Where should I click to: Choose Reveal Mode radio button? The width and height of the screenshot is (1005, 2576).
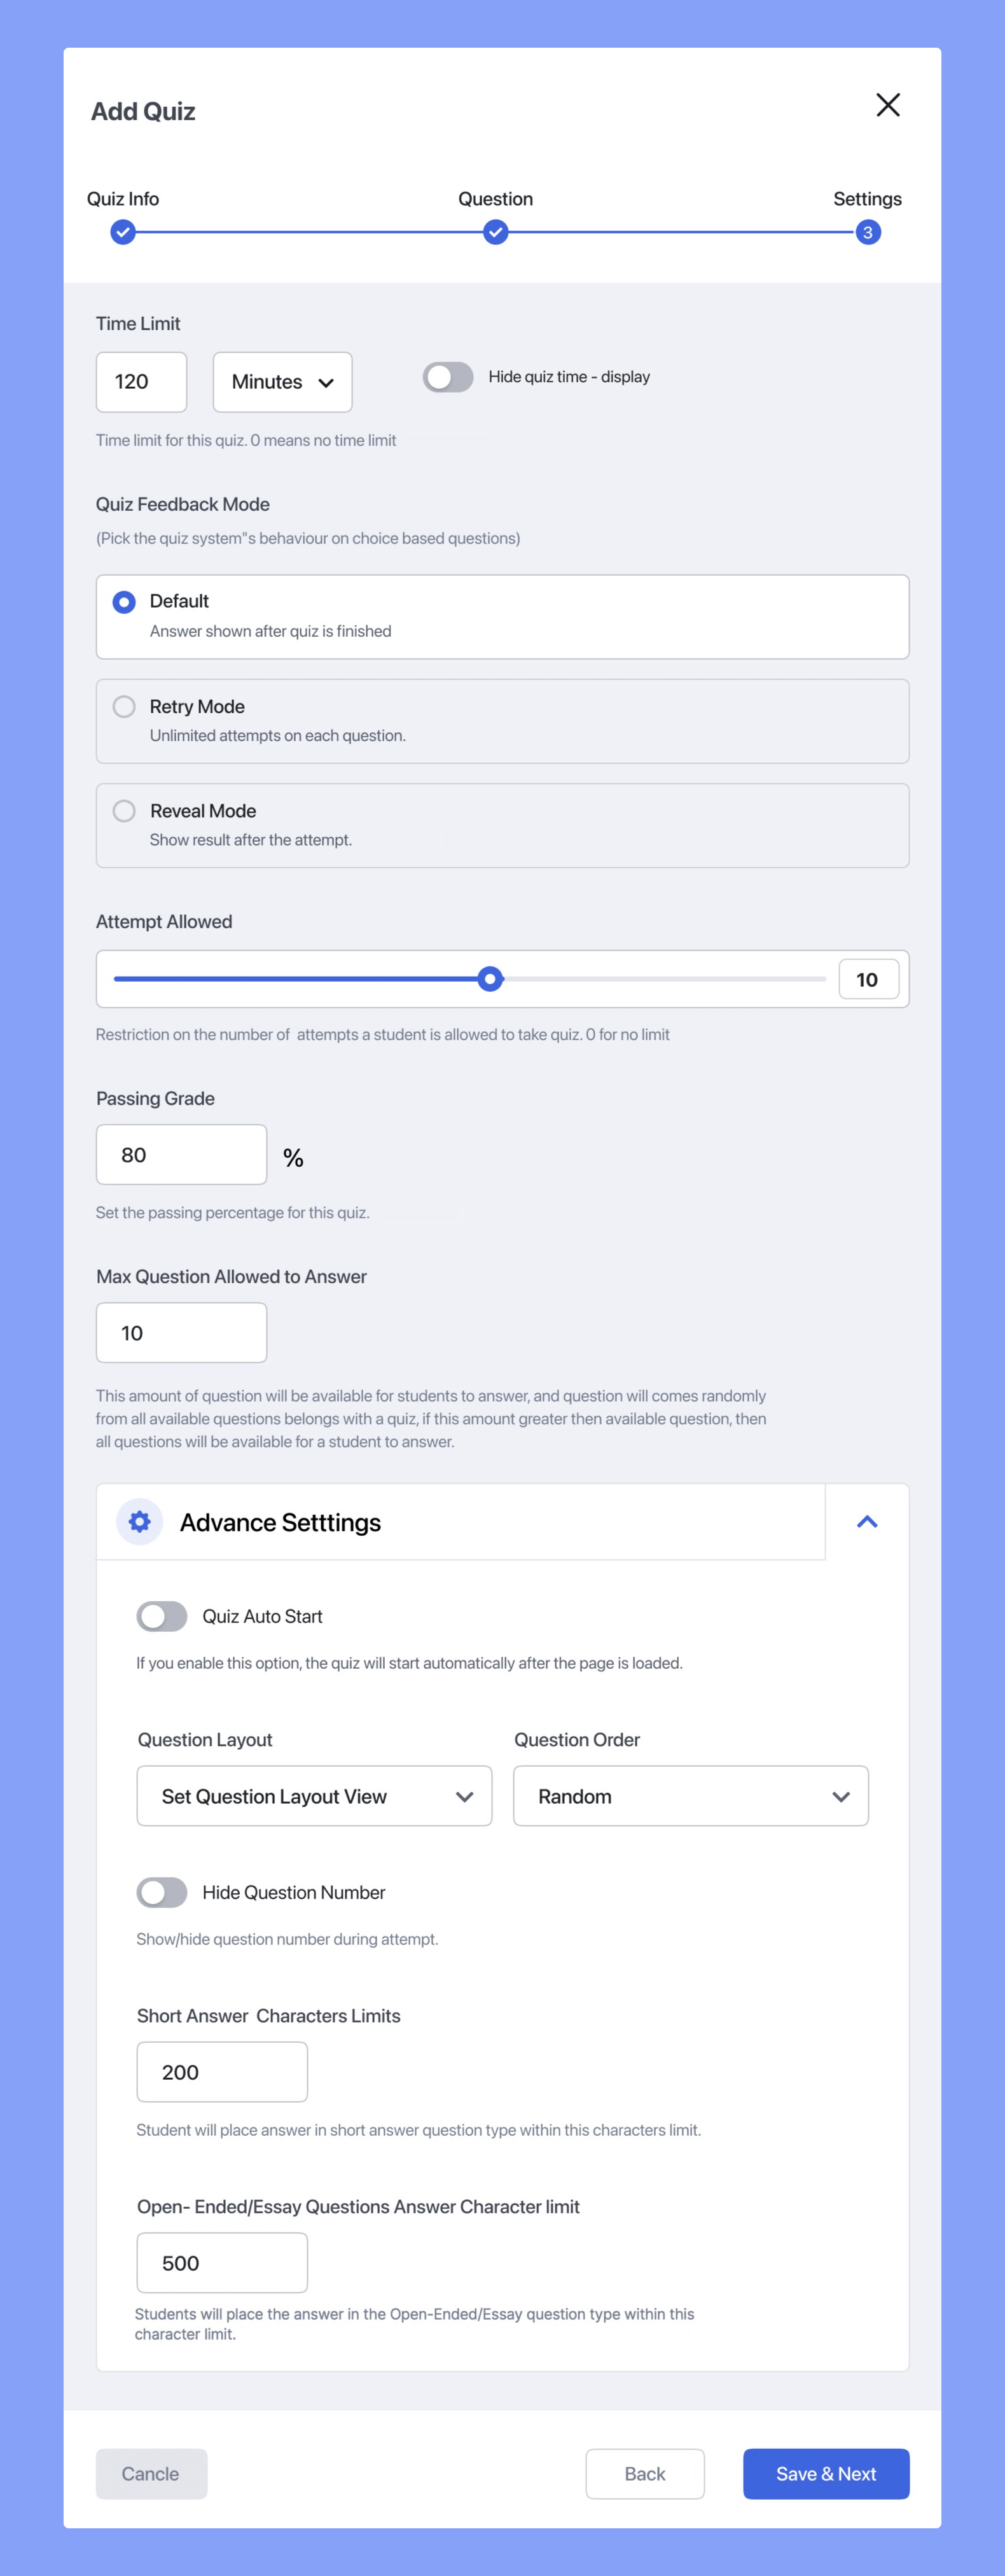click(124, 810)
